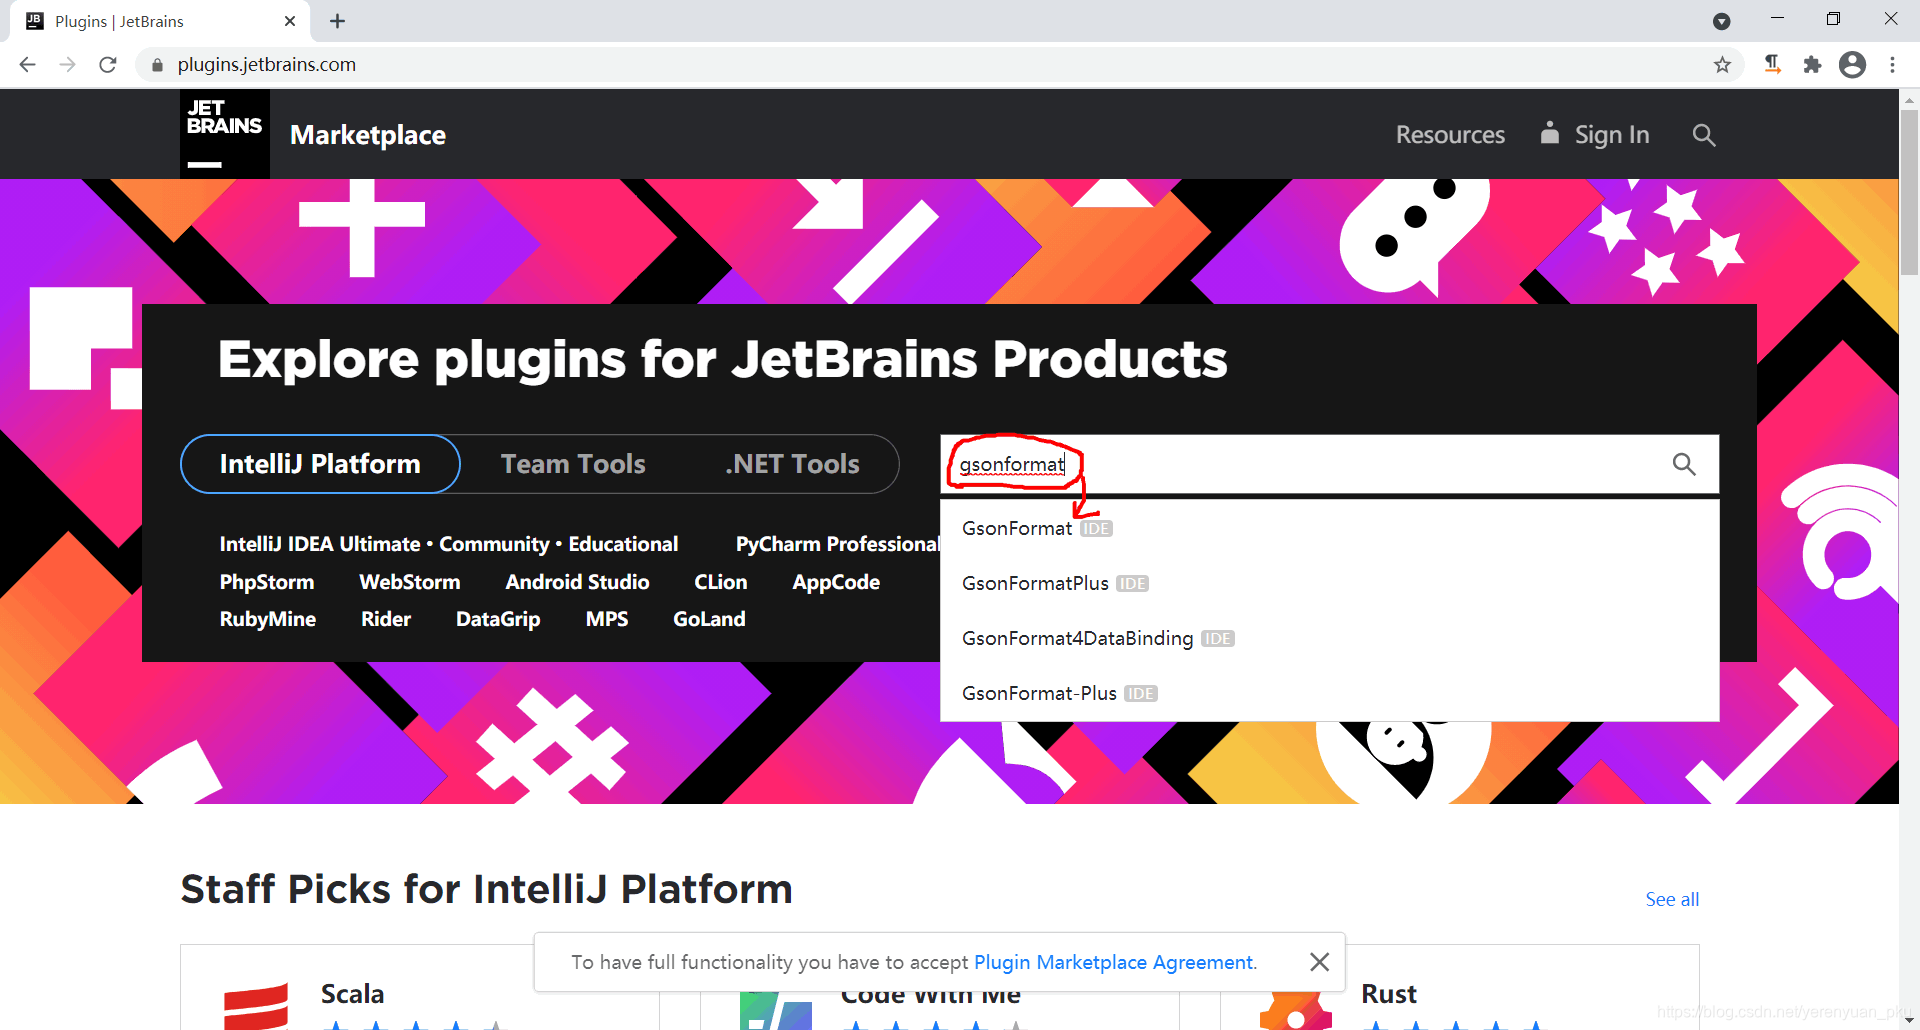Screen dimensions: 1920x1030
Task: Open MPS plugins link
Action: [x=607, y=619]
